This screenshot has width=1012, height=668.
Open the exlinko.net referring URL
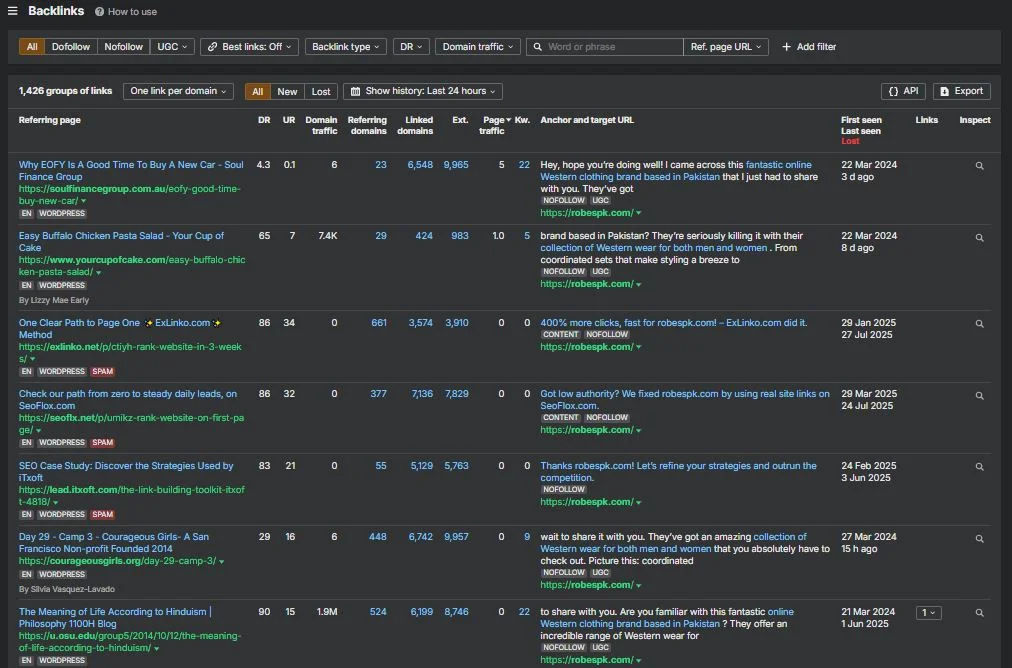130,352
